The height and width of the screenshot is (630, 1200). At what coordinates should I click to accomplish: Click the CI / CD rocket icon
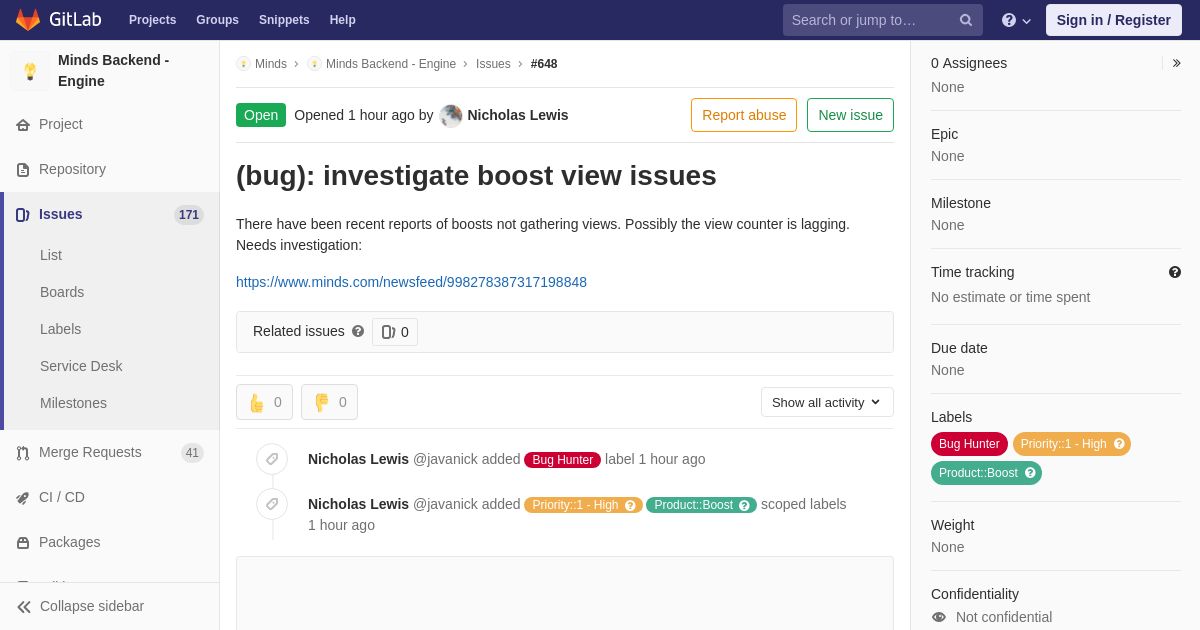23,498
